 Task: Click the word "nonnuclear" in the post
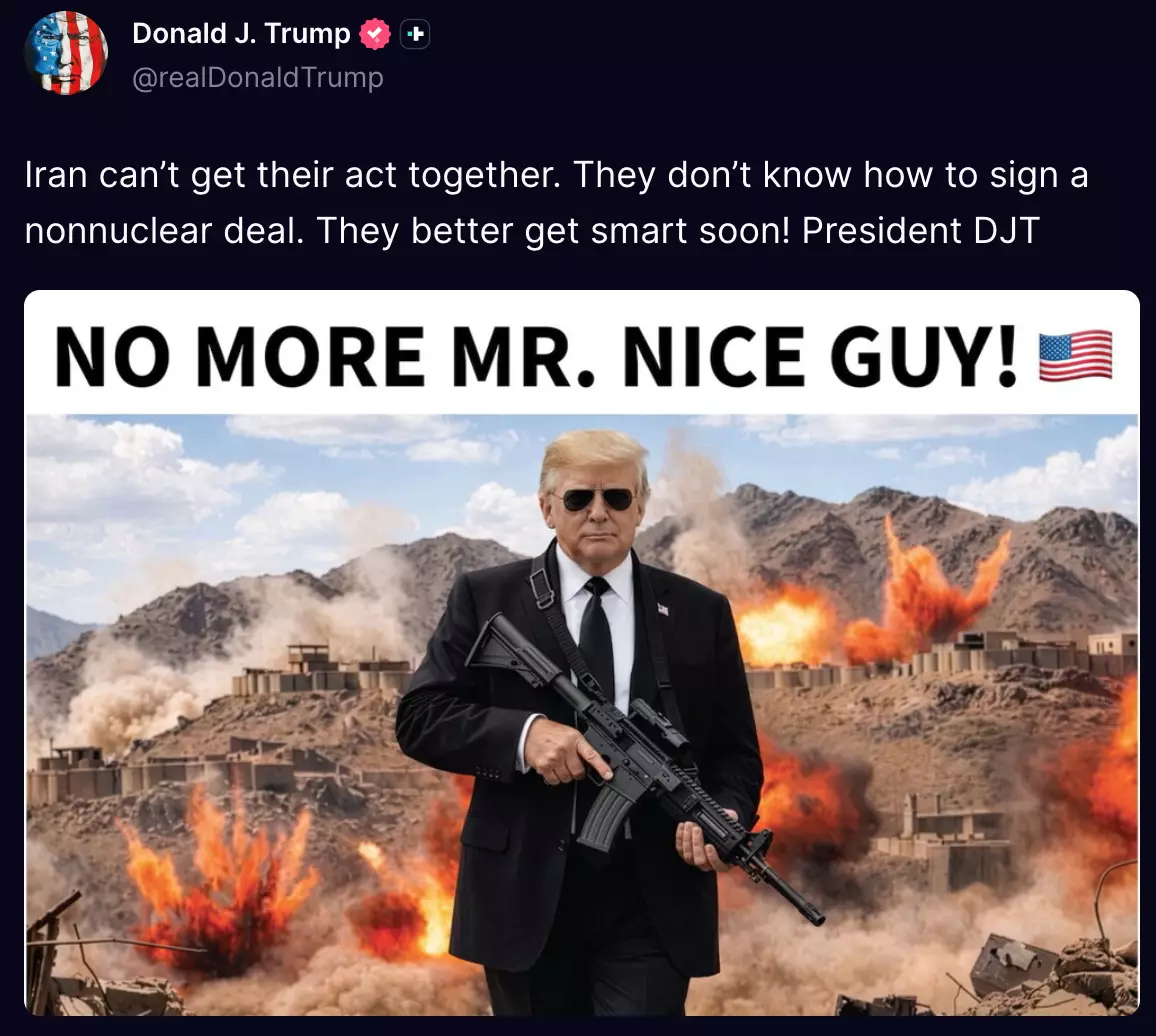pos(118,231)
